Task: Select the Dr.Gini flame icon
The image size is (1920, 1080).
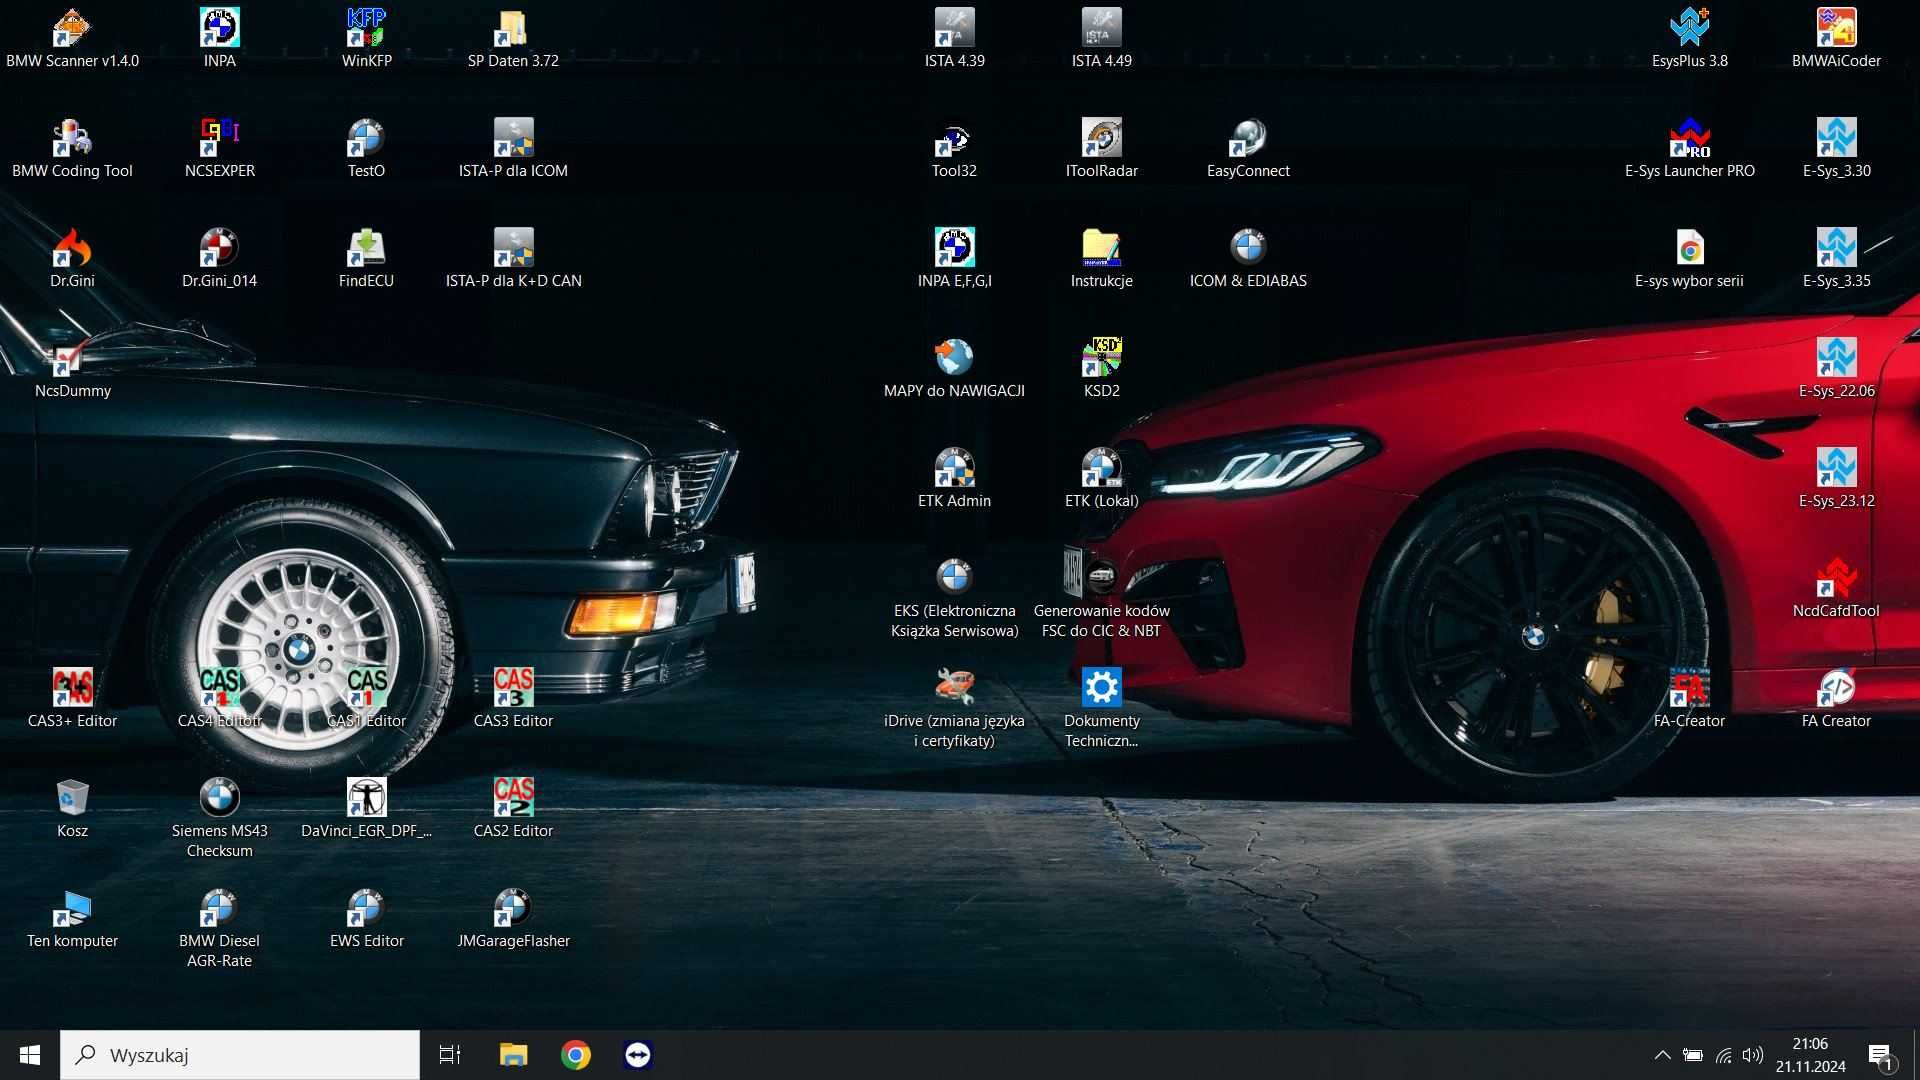Action: point(72,247)
